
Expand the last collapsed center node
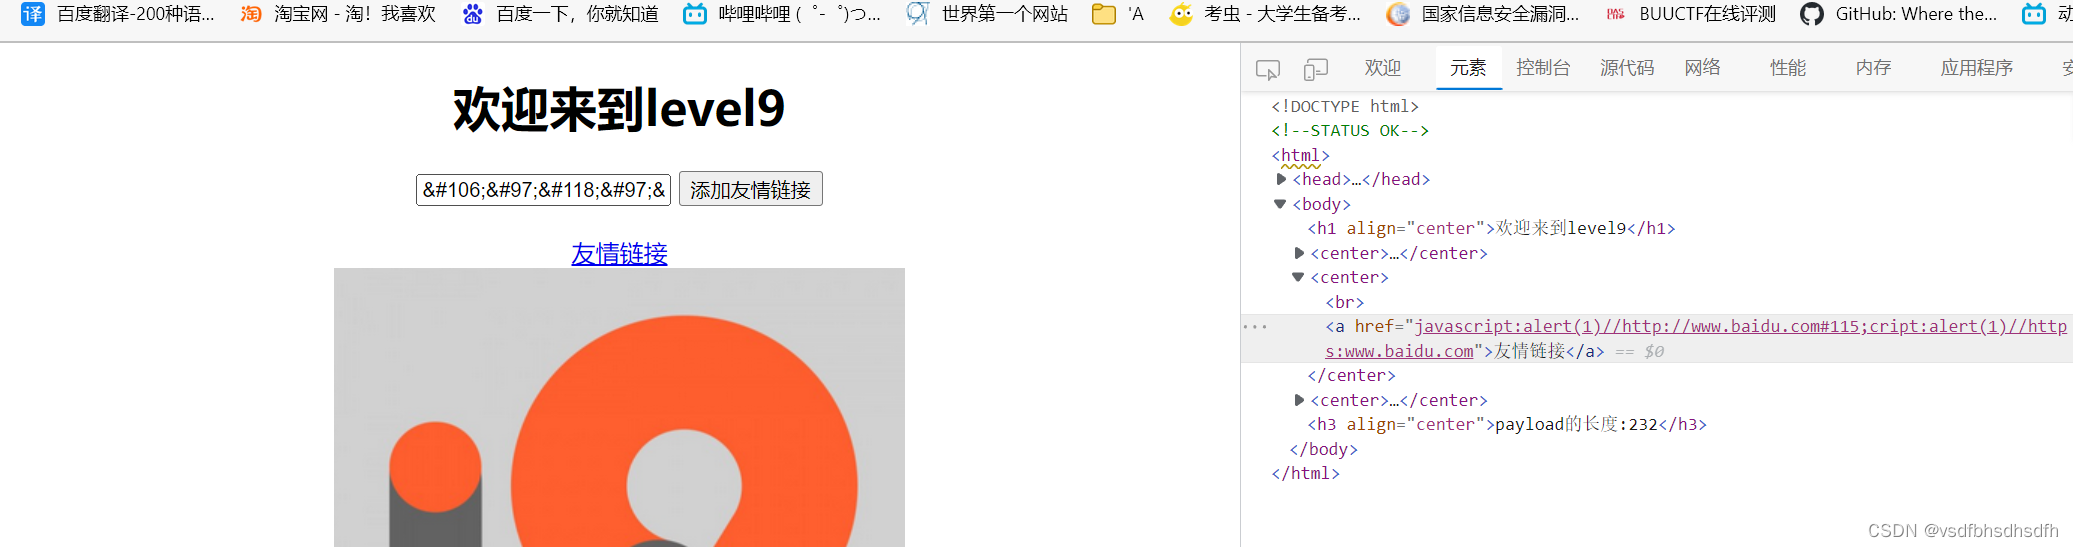tap(1299, 400)
